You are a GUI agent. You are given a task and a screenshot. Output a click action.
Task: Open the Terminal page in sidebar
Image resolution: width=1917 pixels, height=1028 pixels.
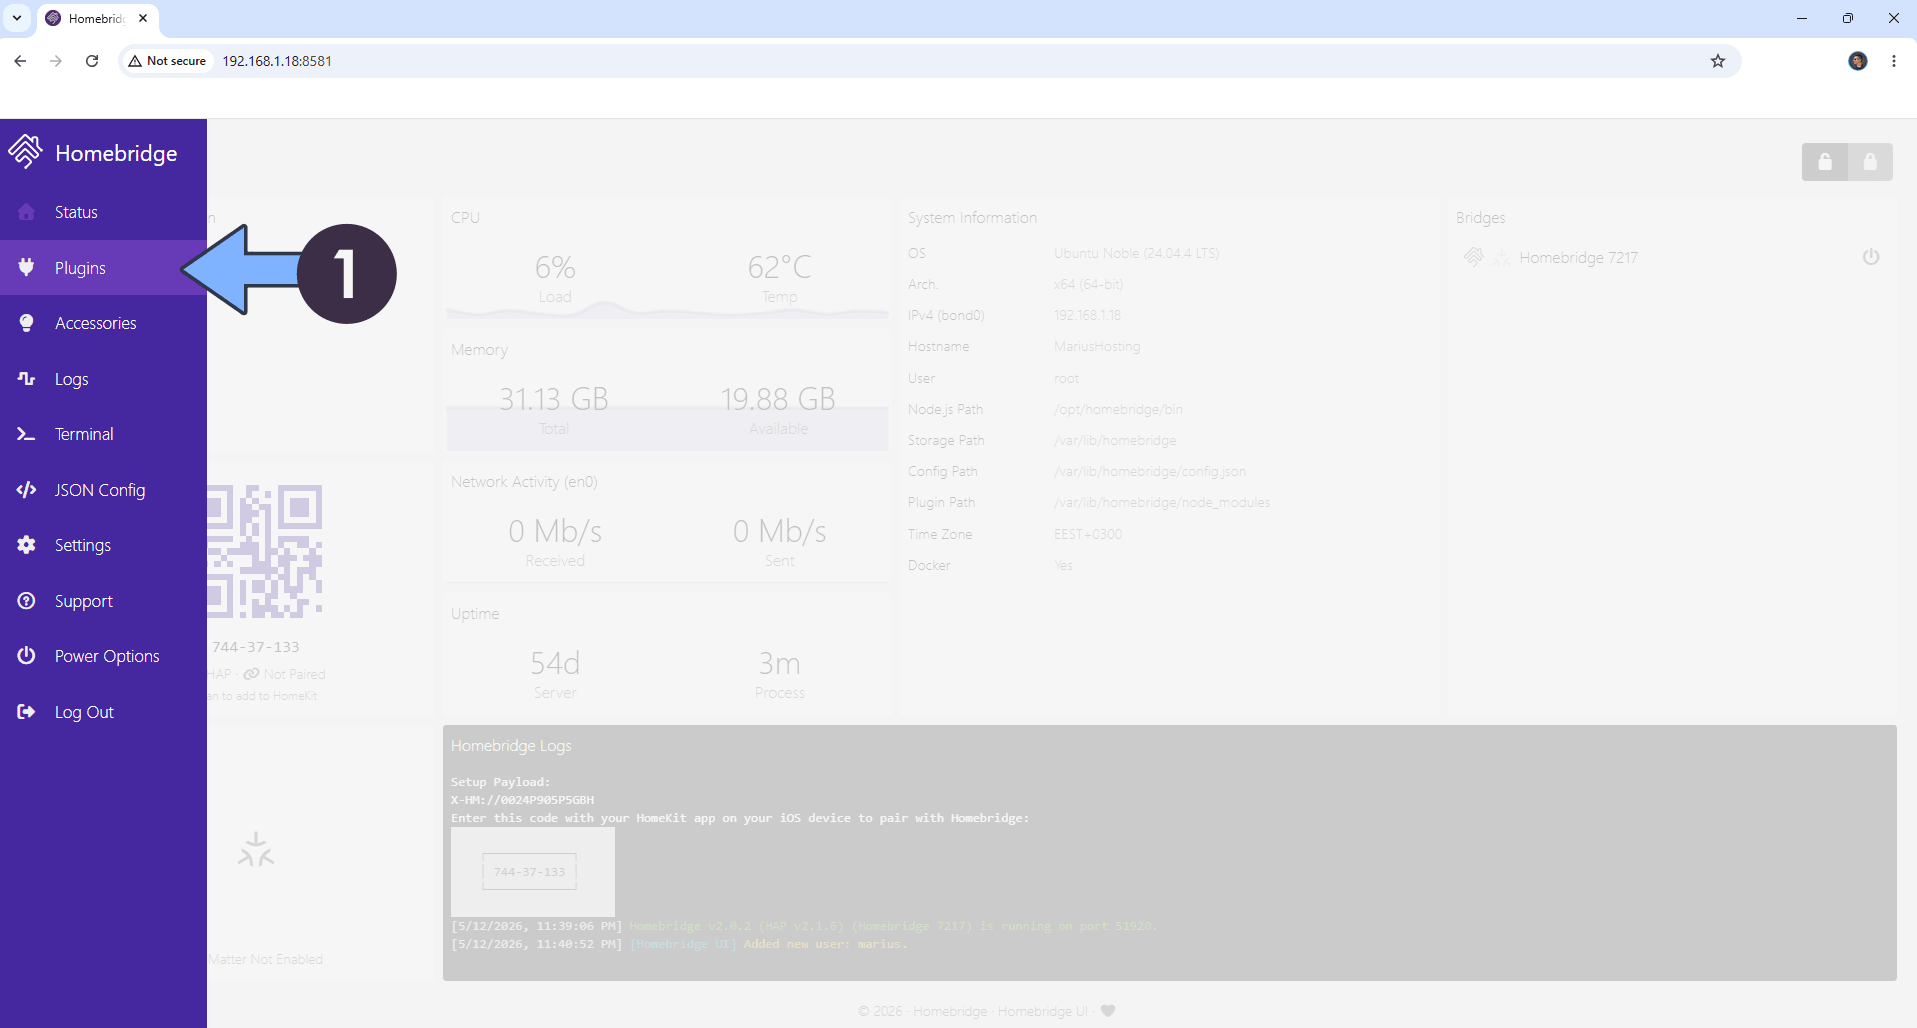(x=103, y=434)
